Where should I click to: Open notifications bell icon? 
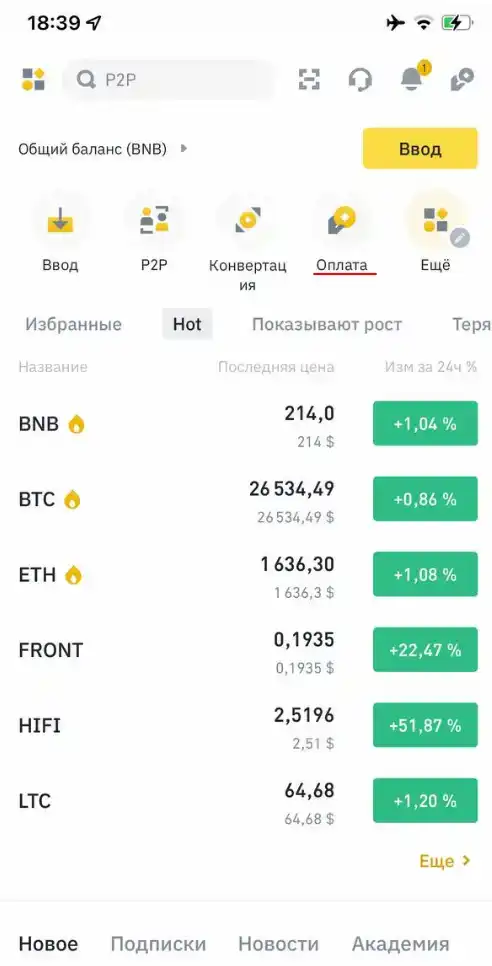tap(413, 78)
